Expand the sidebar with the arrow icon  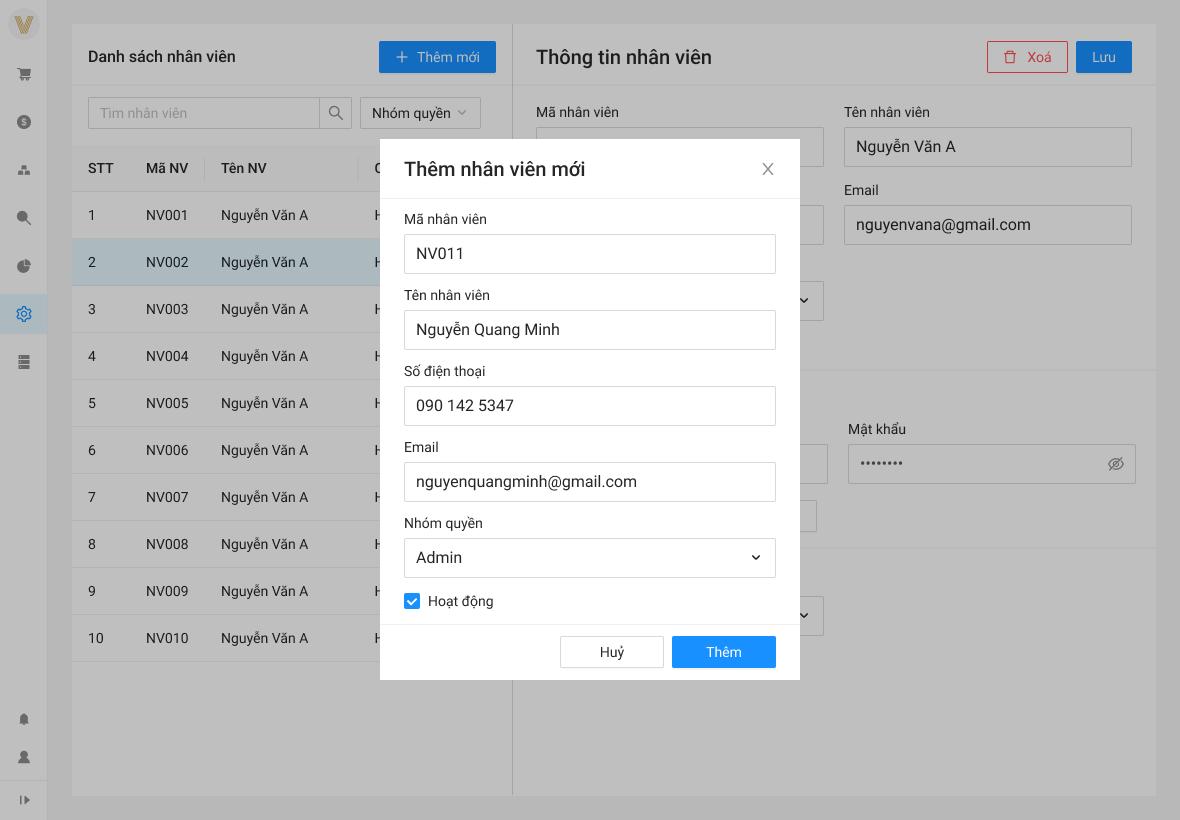[24, 800]
